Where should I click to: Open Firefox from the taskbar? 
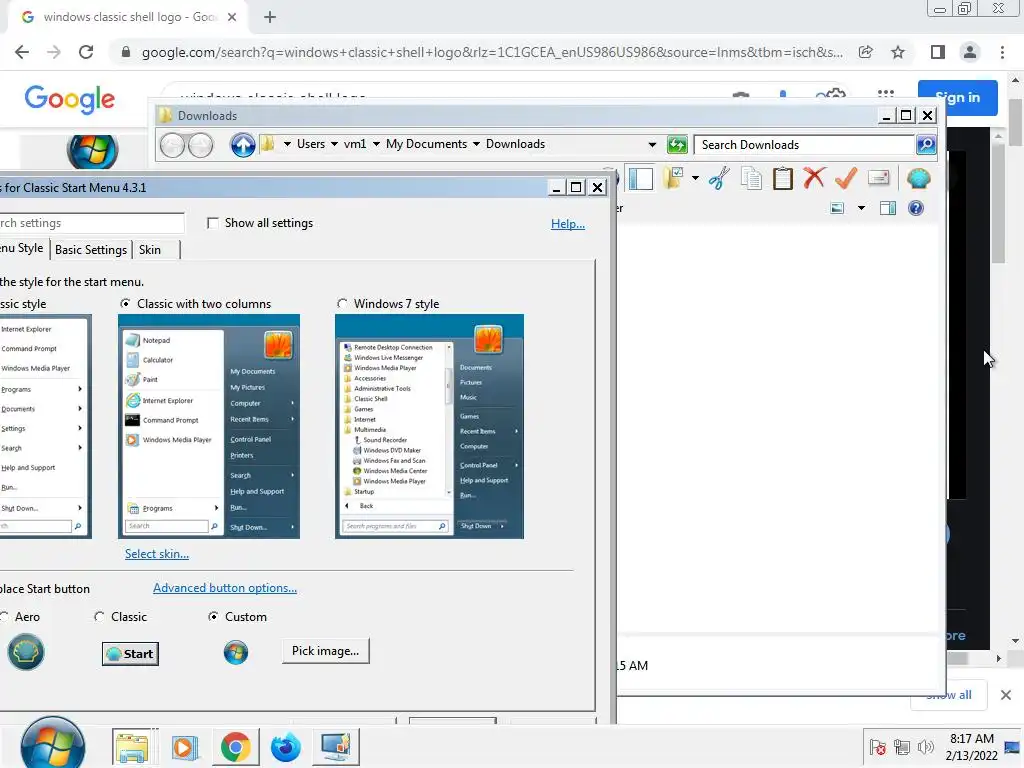pyautogui.click(x=285, y=746)
